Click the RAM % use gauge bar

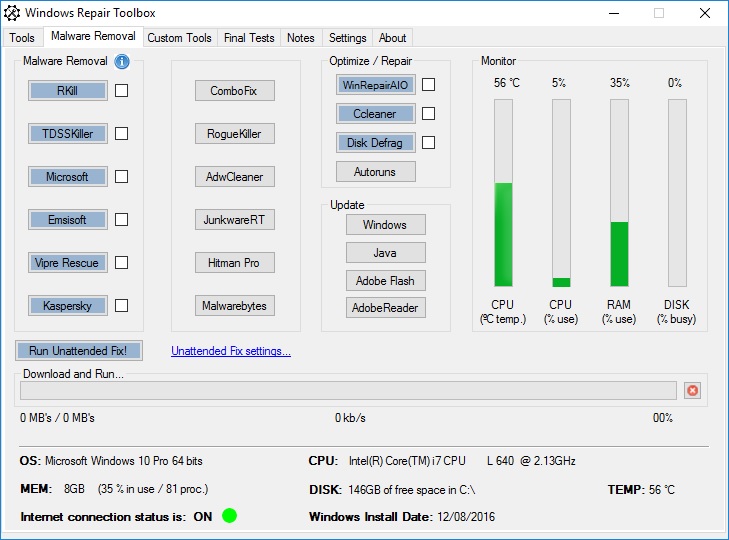coord(619,193)
